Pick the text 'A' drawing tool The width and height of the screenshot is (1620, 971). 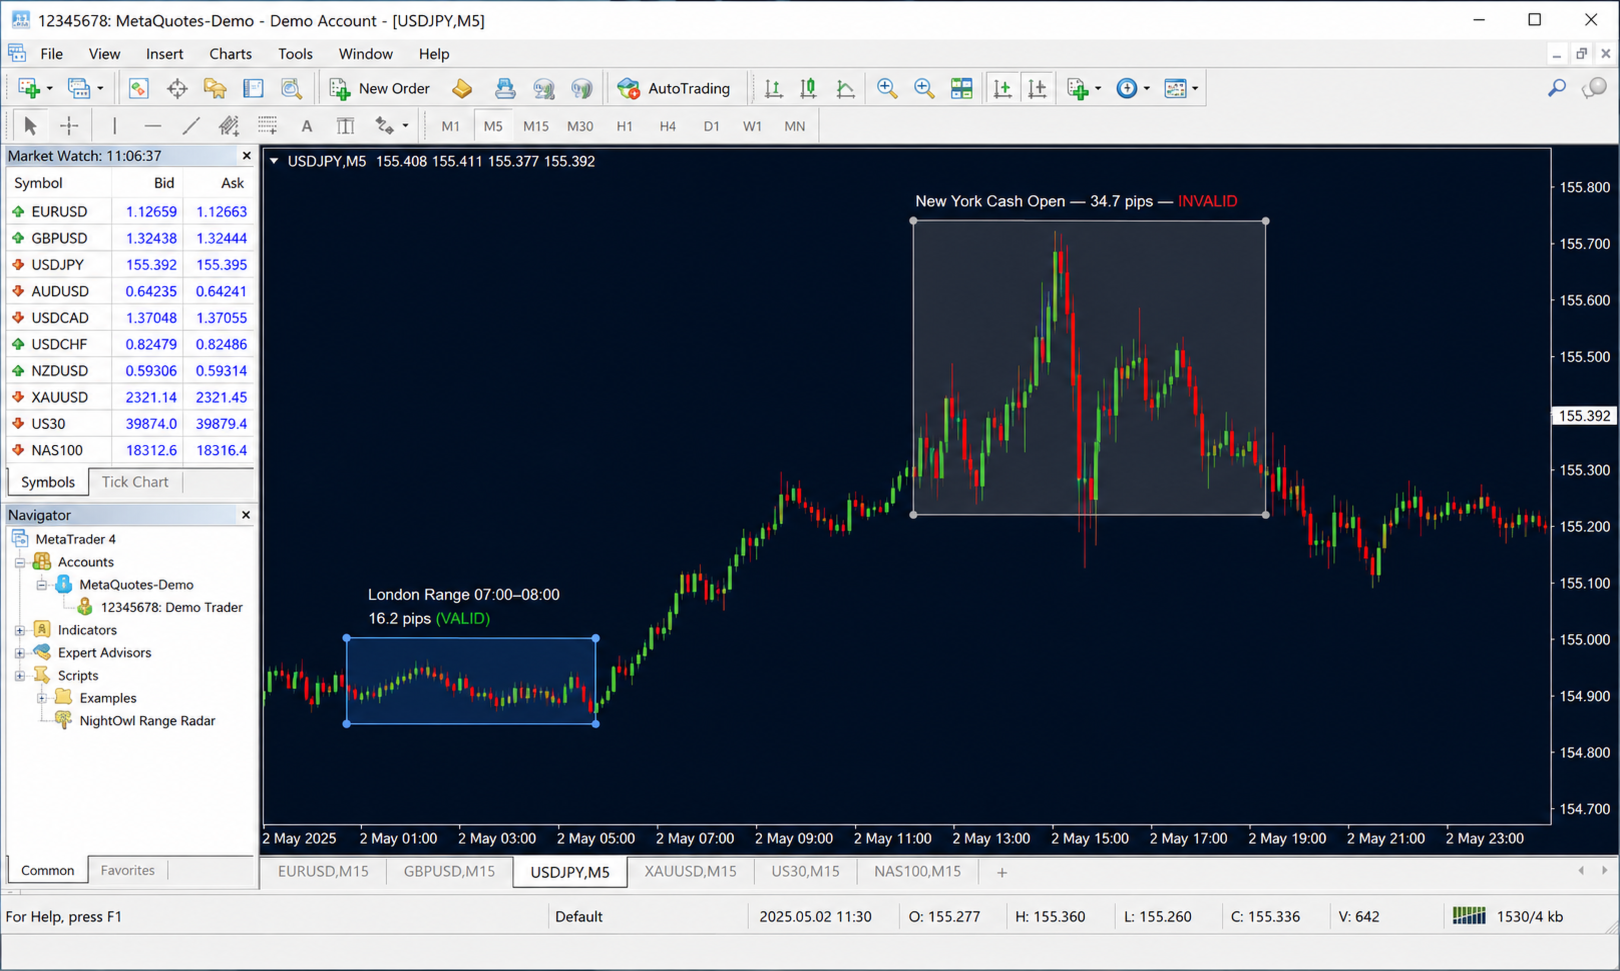click(x=307, y=126)
